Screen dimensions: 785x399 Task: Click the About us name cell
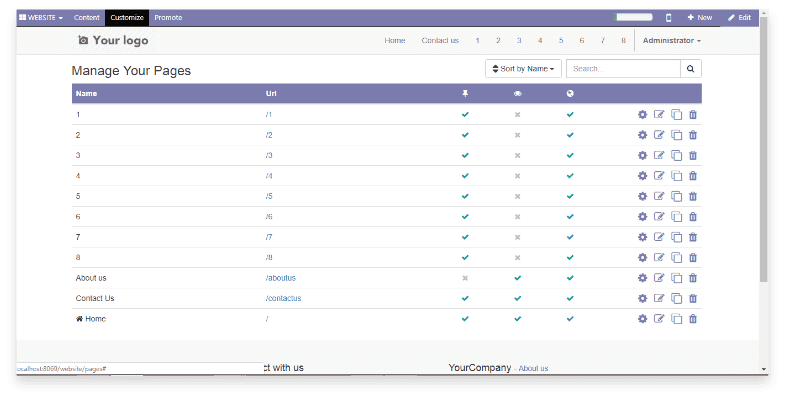click(91, 278)
